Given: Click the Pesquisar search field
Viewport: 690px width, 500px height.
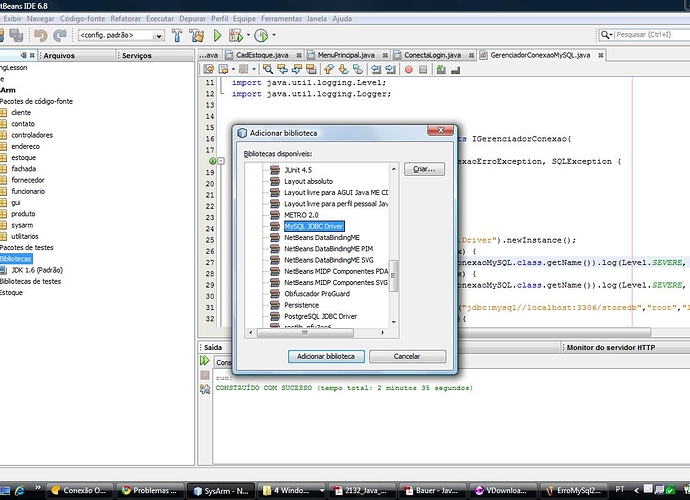Looking at the screenshot, I should [x=651, y=34].
